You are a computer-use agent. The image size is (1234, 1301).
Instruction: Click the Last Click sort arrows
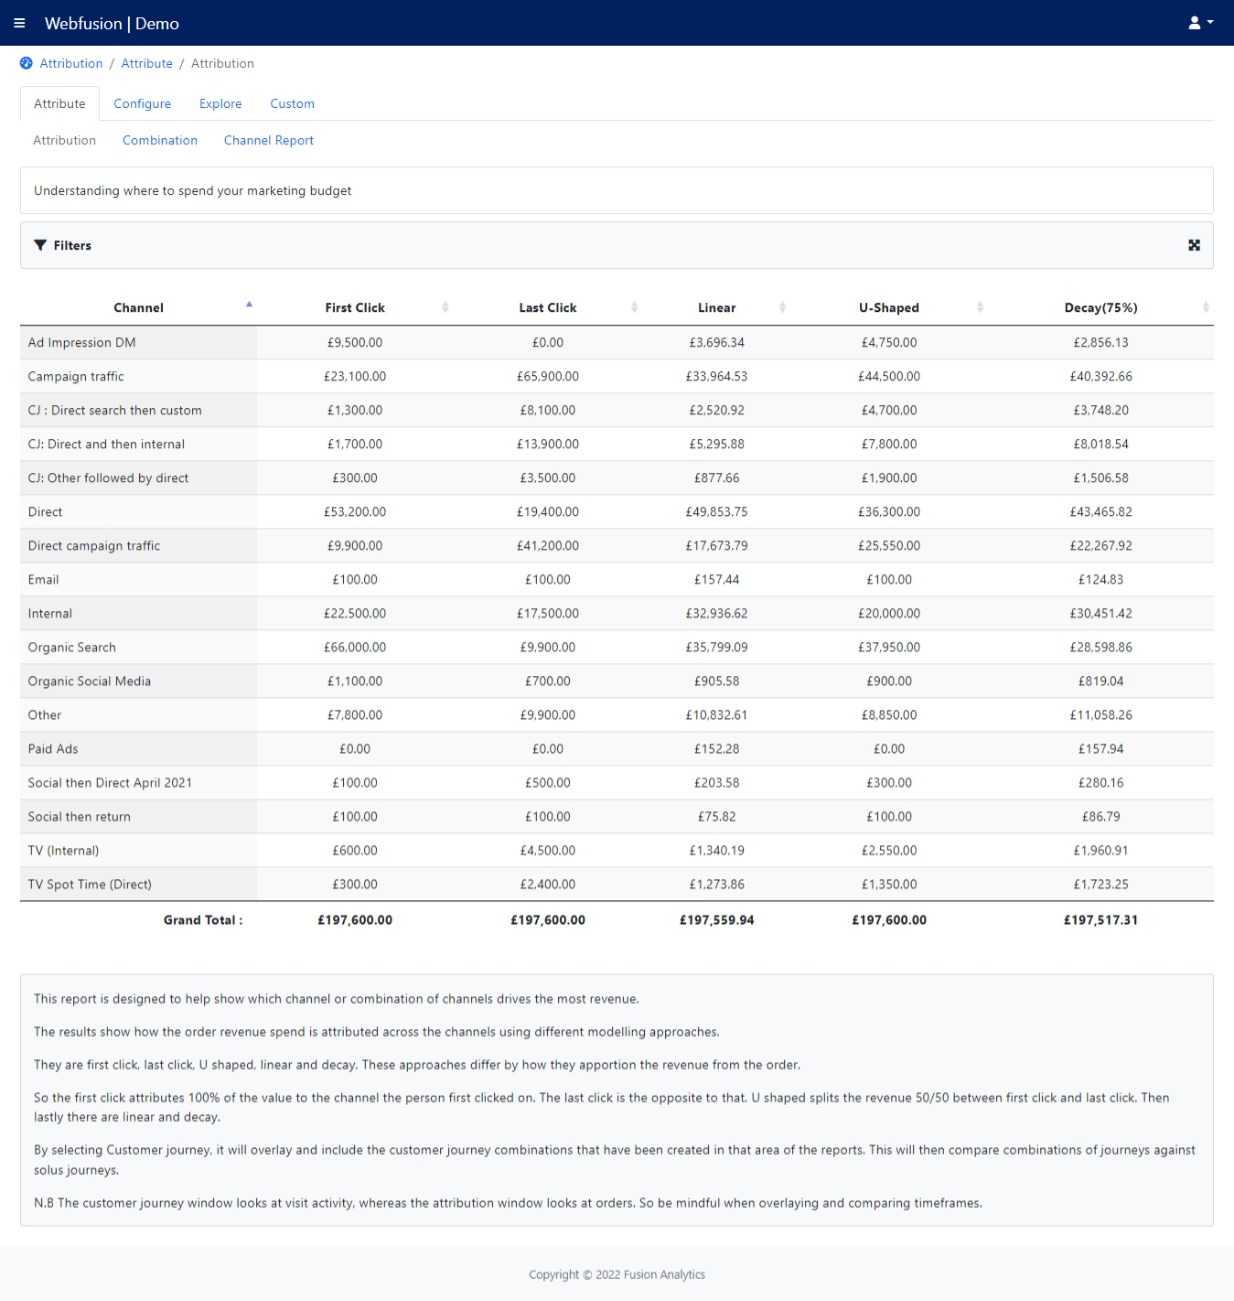(x=634, y=307)
